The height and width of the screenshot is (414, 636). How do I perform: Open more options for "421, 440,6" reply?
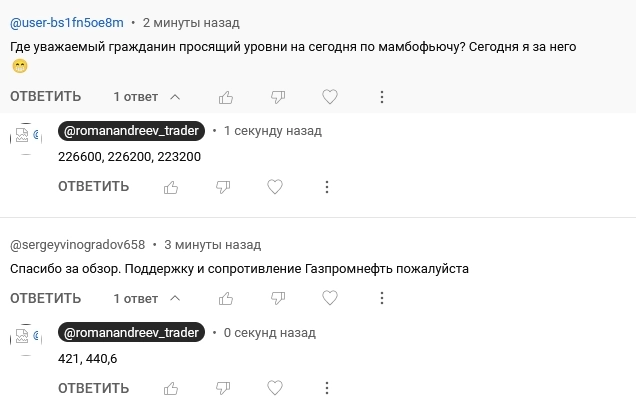(x=327, y=388)
